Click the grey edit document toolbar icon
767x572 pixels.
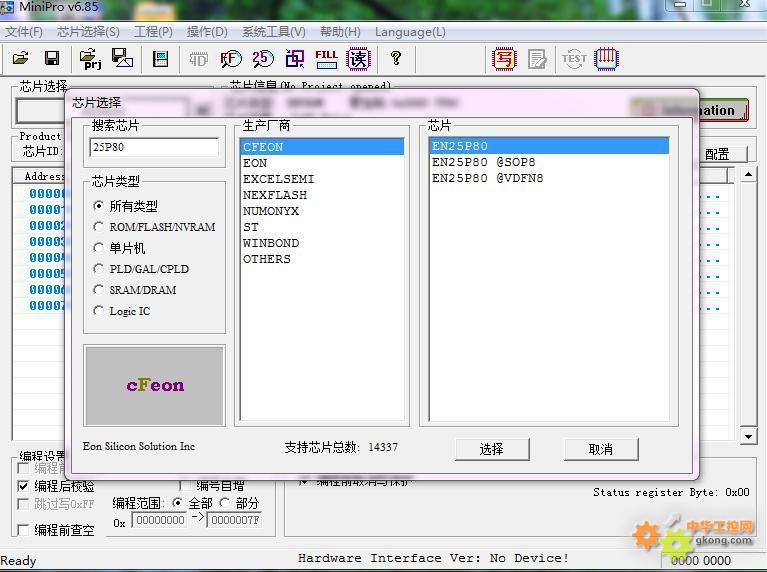(537, 59)
